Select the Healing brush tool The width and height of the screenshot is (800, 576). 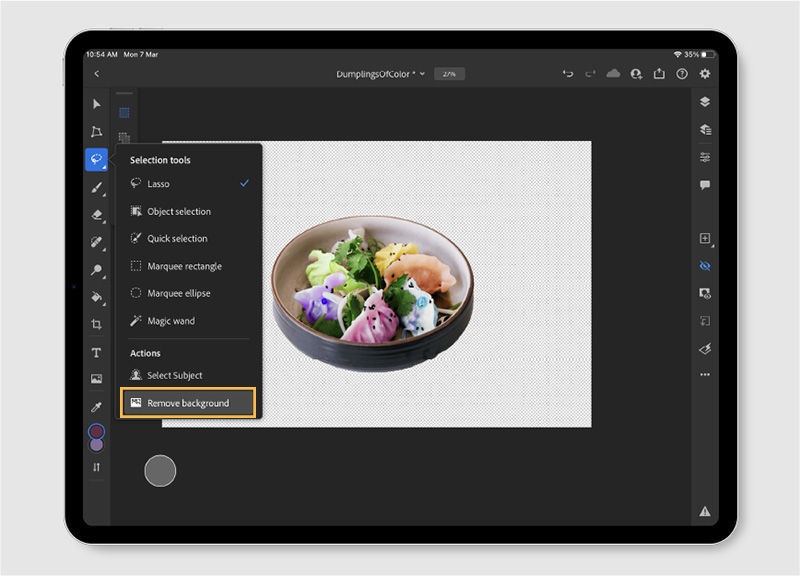point(96,242)
